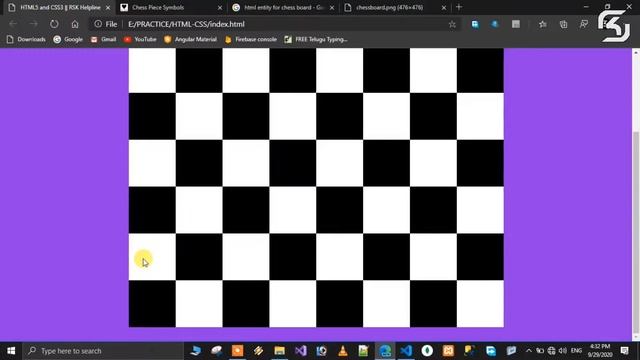Open the Google bookmark
Viewport: 640px width, 360px height.
point(68,39)
